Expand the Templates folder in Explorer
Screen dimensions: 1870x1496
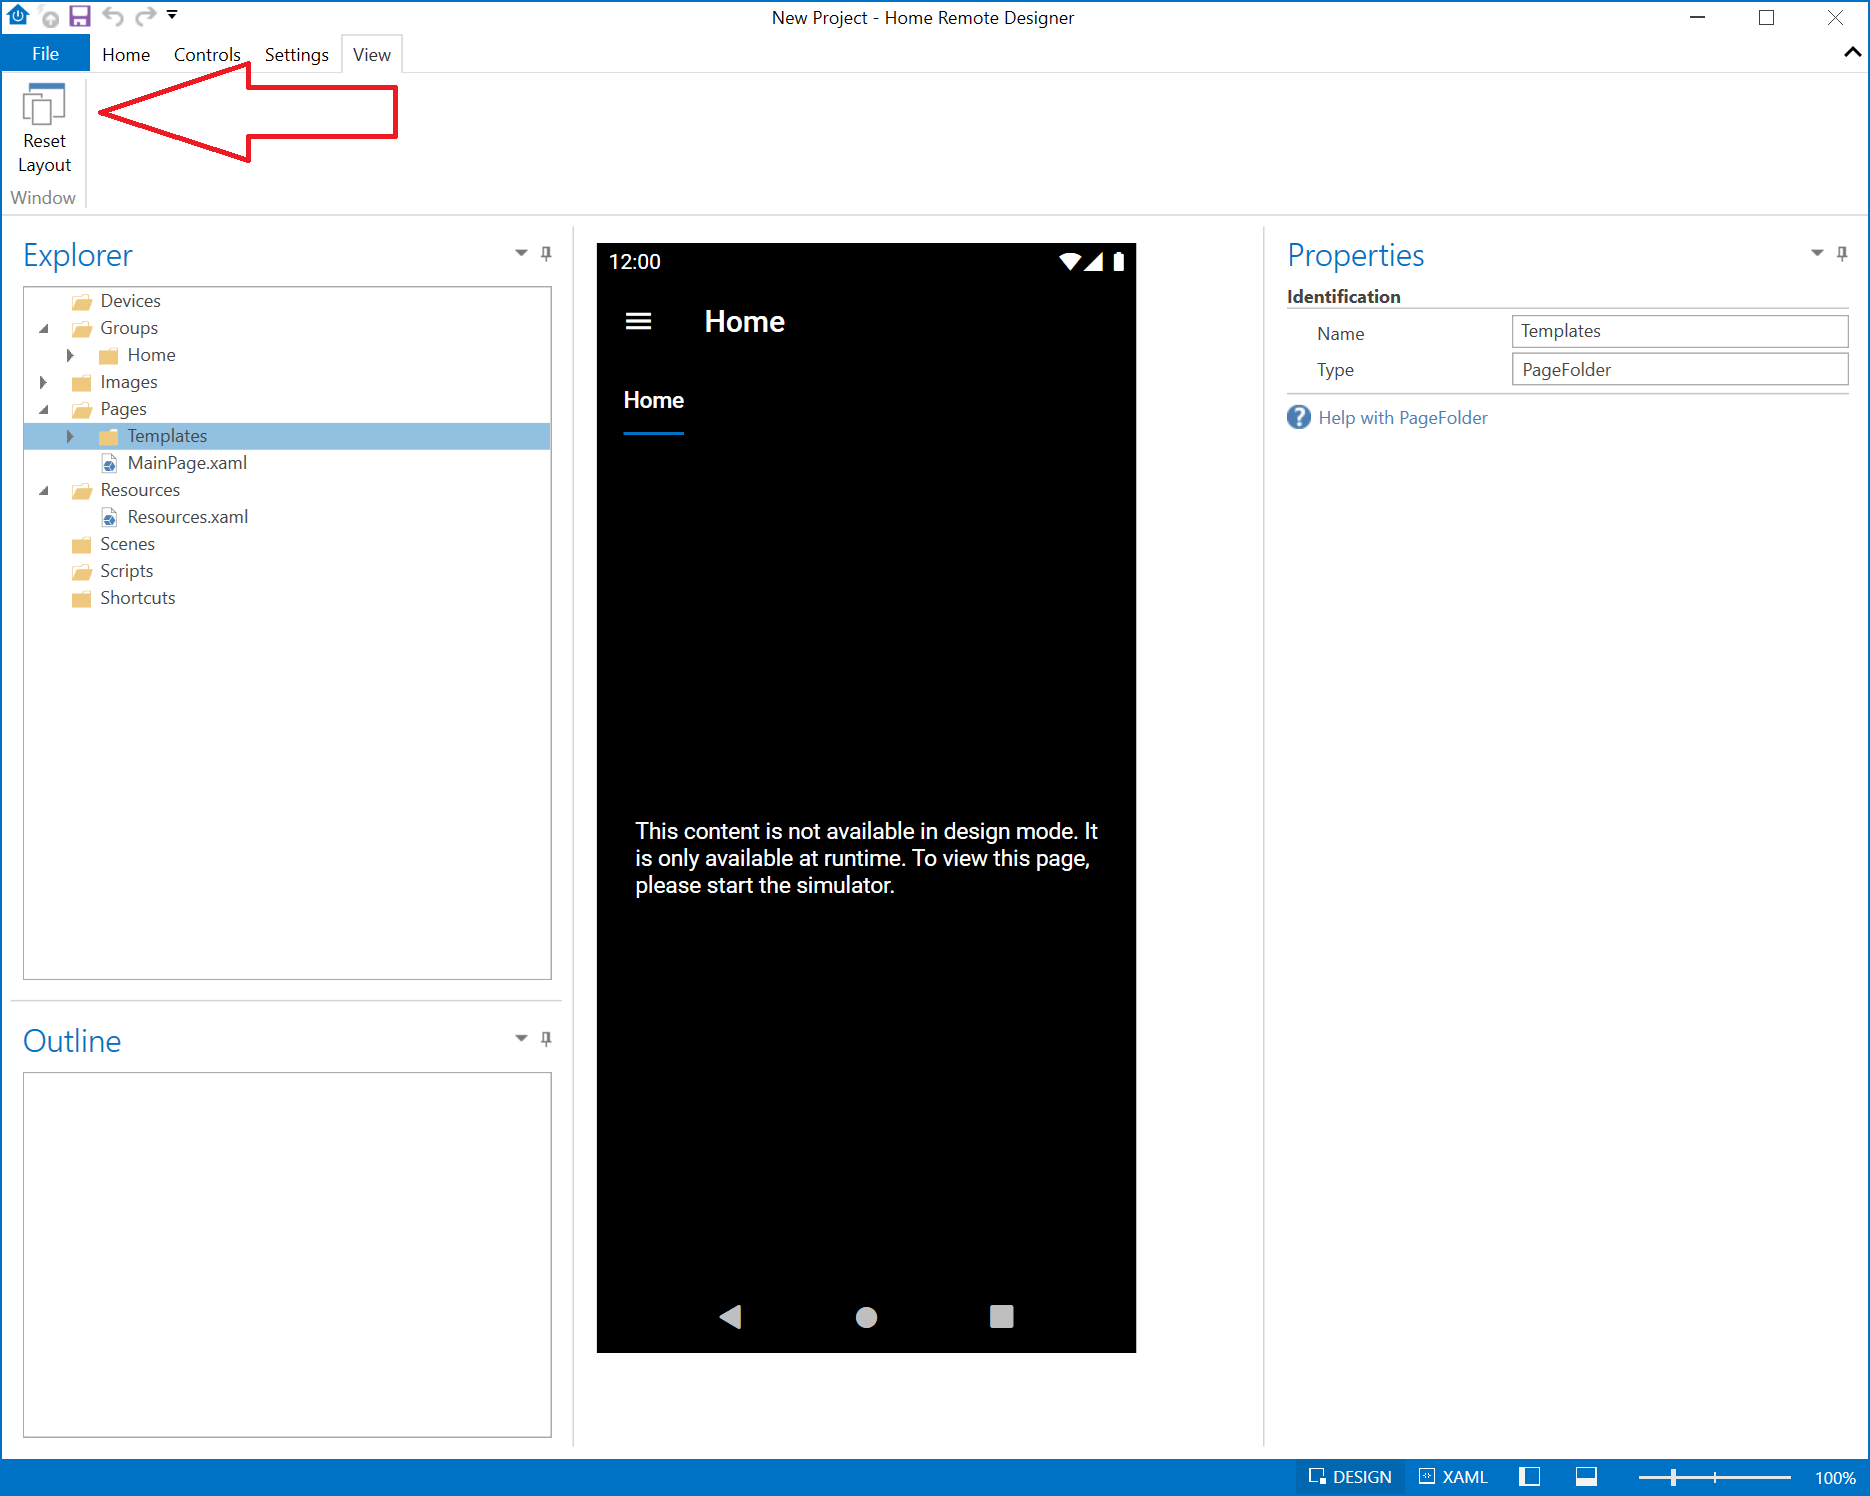coord(70,436)
